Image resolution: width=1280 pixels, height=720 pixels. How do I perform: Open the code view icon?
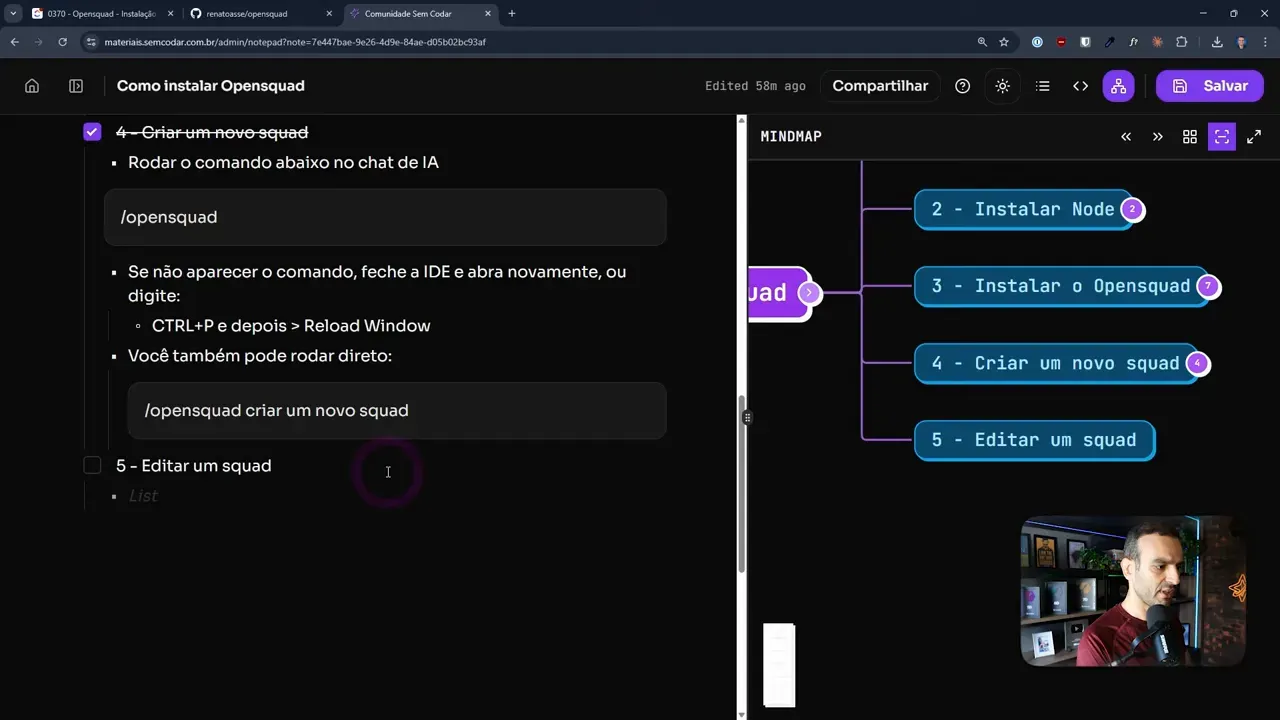[1080, 85]
